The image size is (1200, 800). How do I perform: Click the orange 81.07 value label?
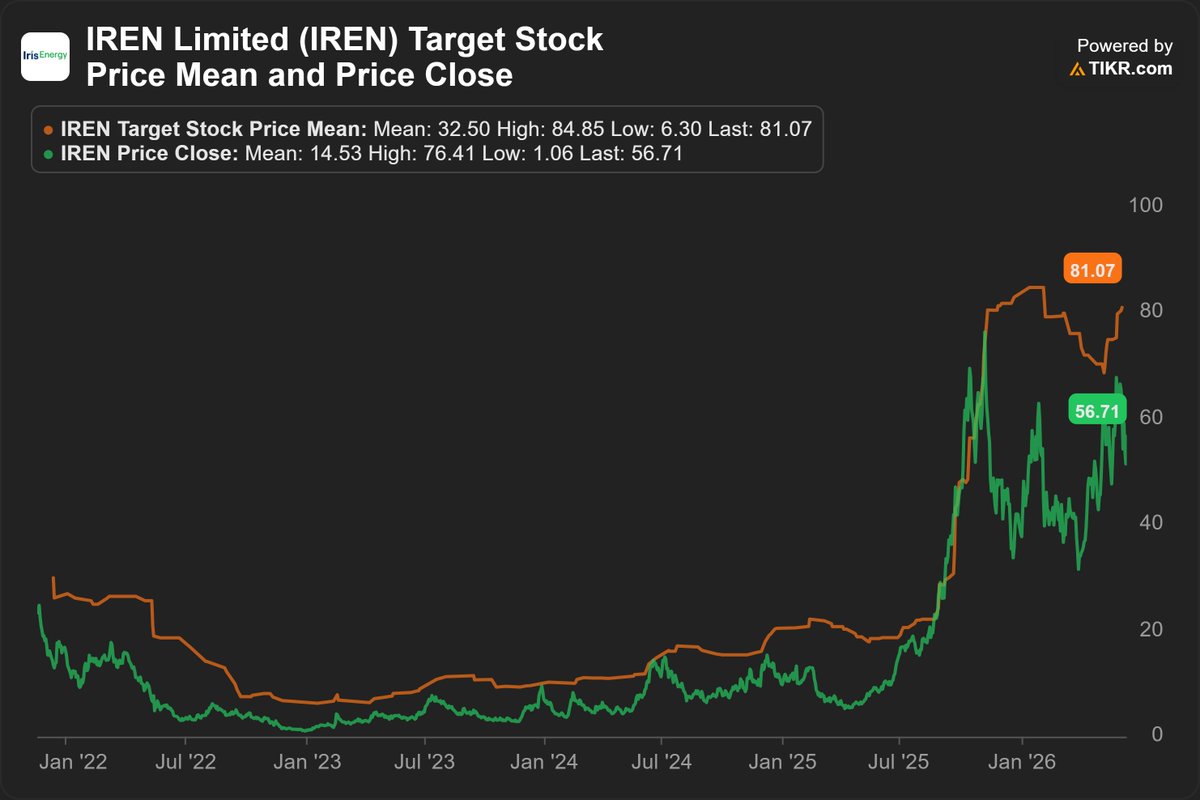(x=1093, y=269)
